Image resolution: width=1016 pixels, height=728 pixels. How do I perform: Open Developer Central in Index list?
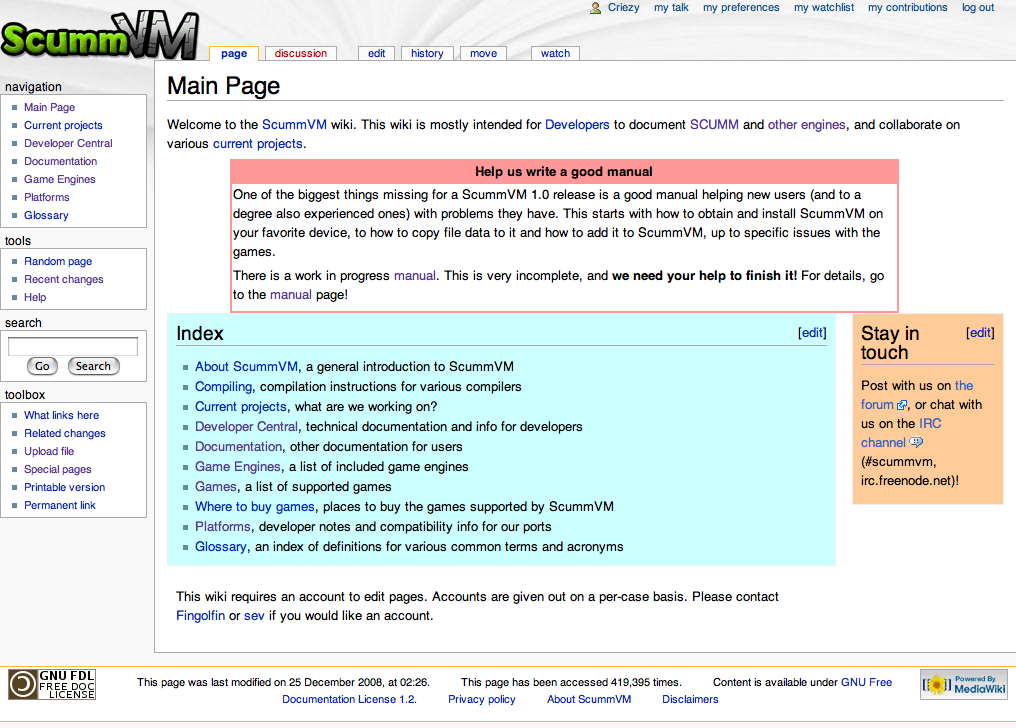click(246, 427)
